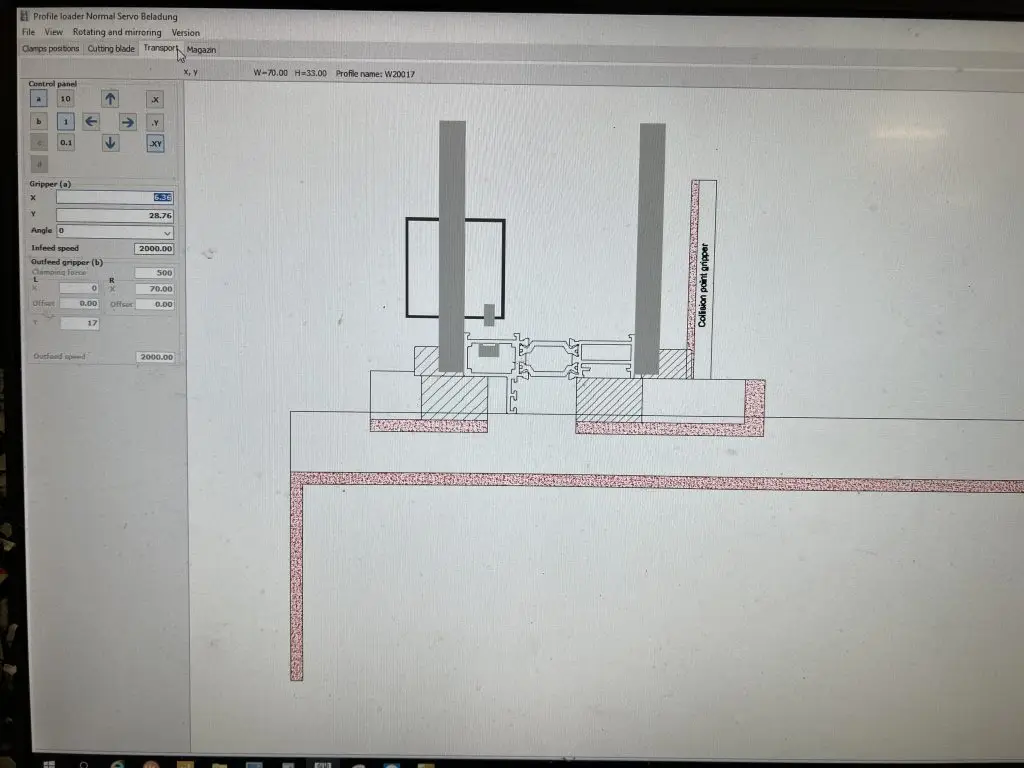Click the Infeed speed input field
Screen dimensions: 1024x768
[154, 248]
